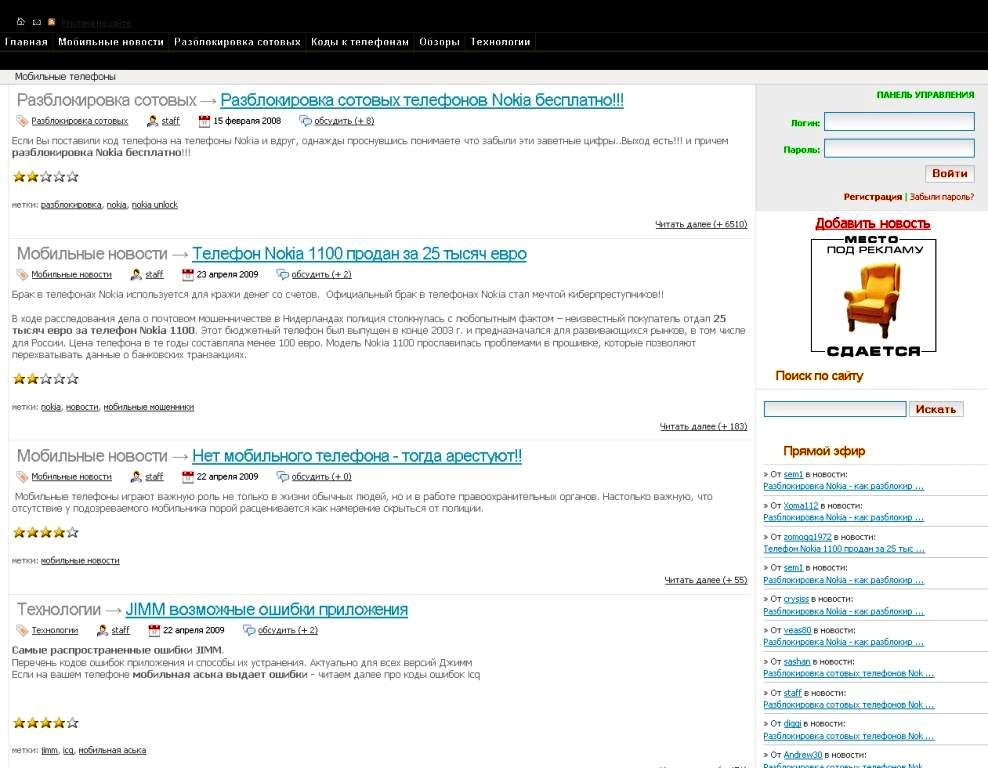This screenshot has width=988, height=768.
Task: Click the comment bubble icon beside 'обсудить (+ 8)'
Action: coord(306,121)
